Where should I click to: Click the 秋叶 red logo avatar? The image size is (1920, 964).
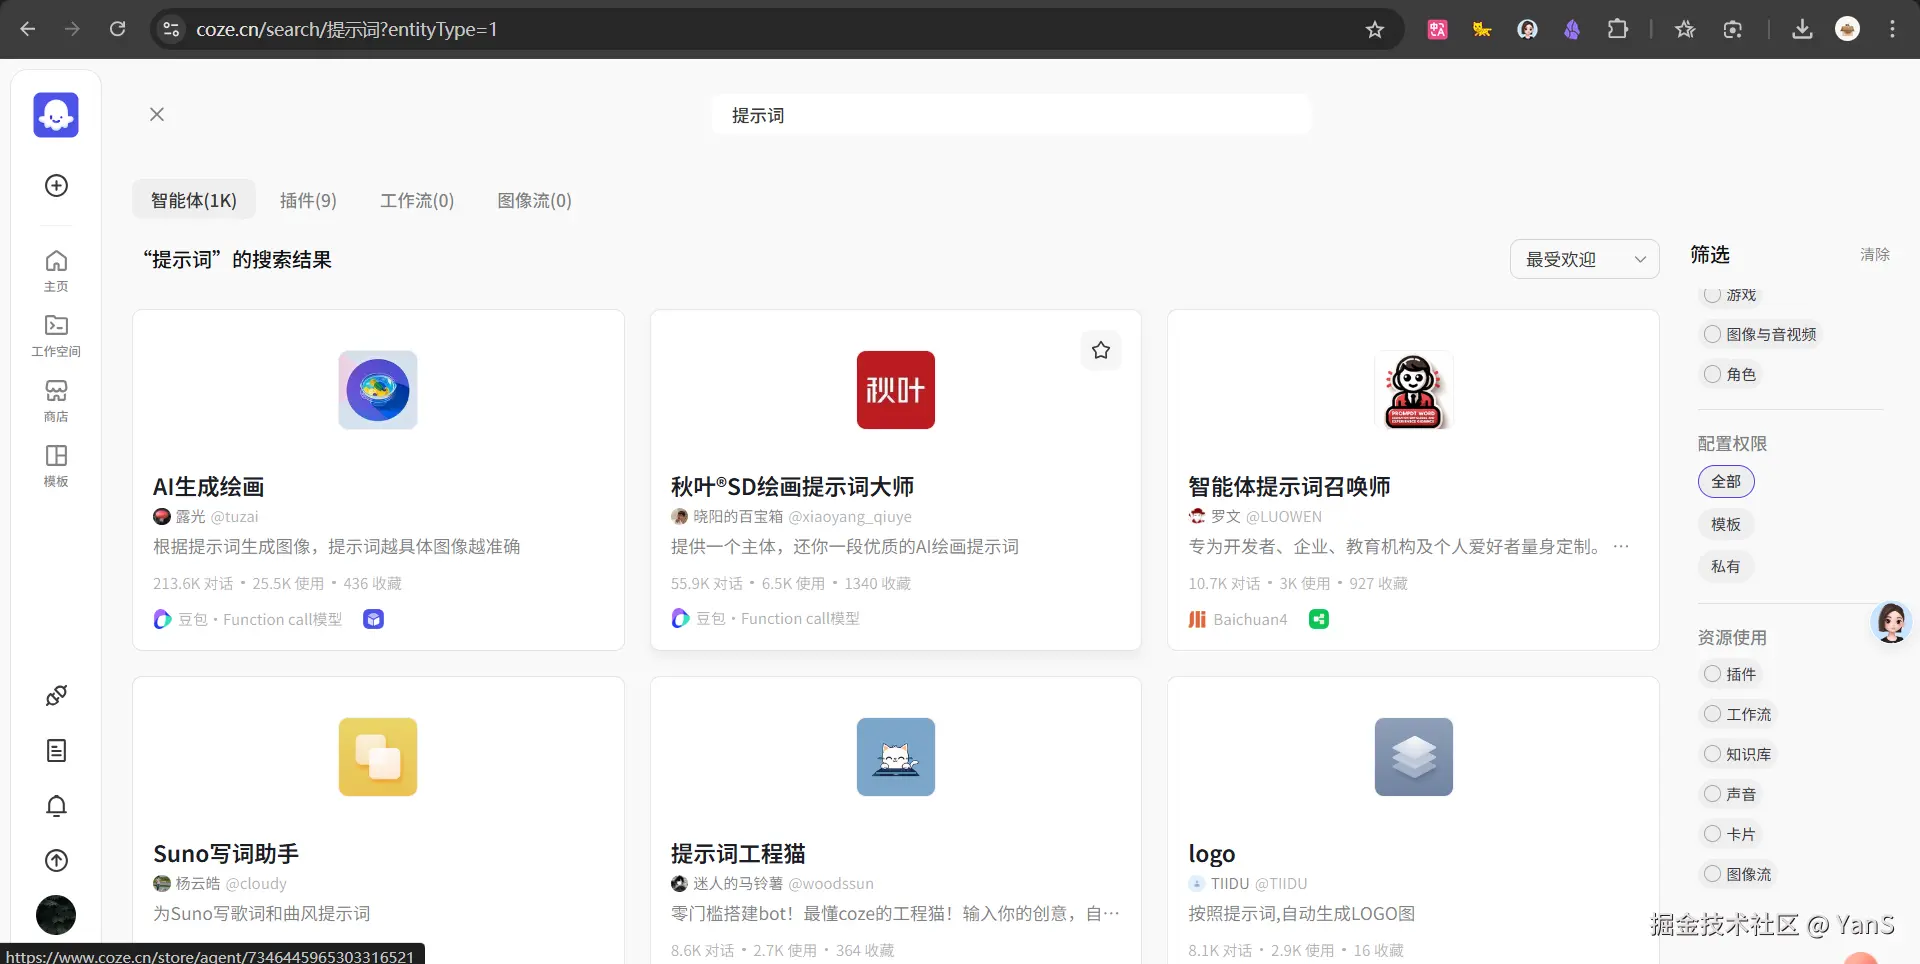click(x=896, y=390)
